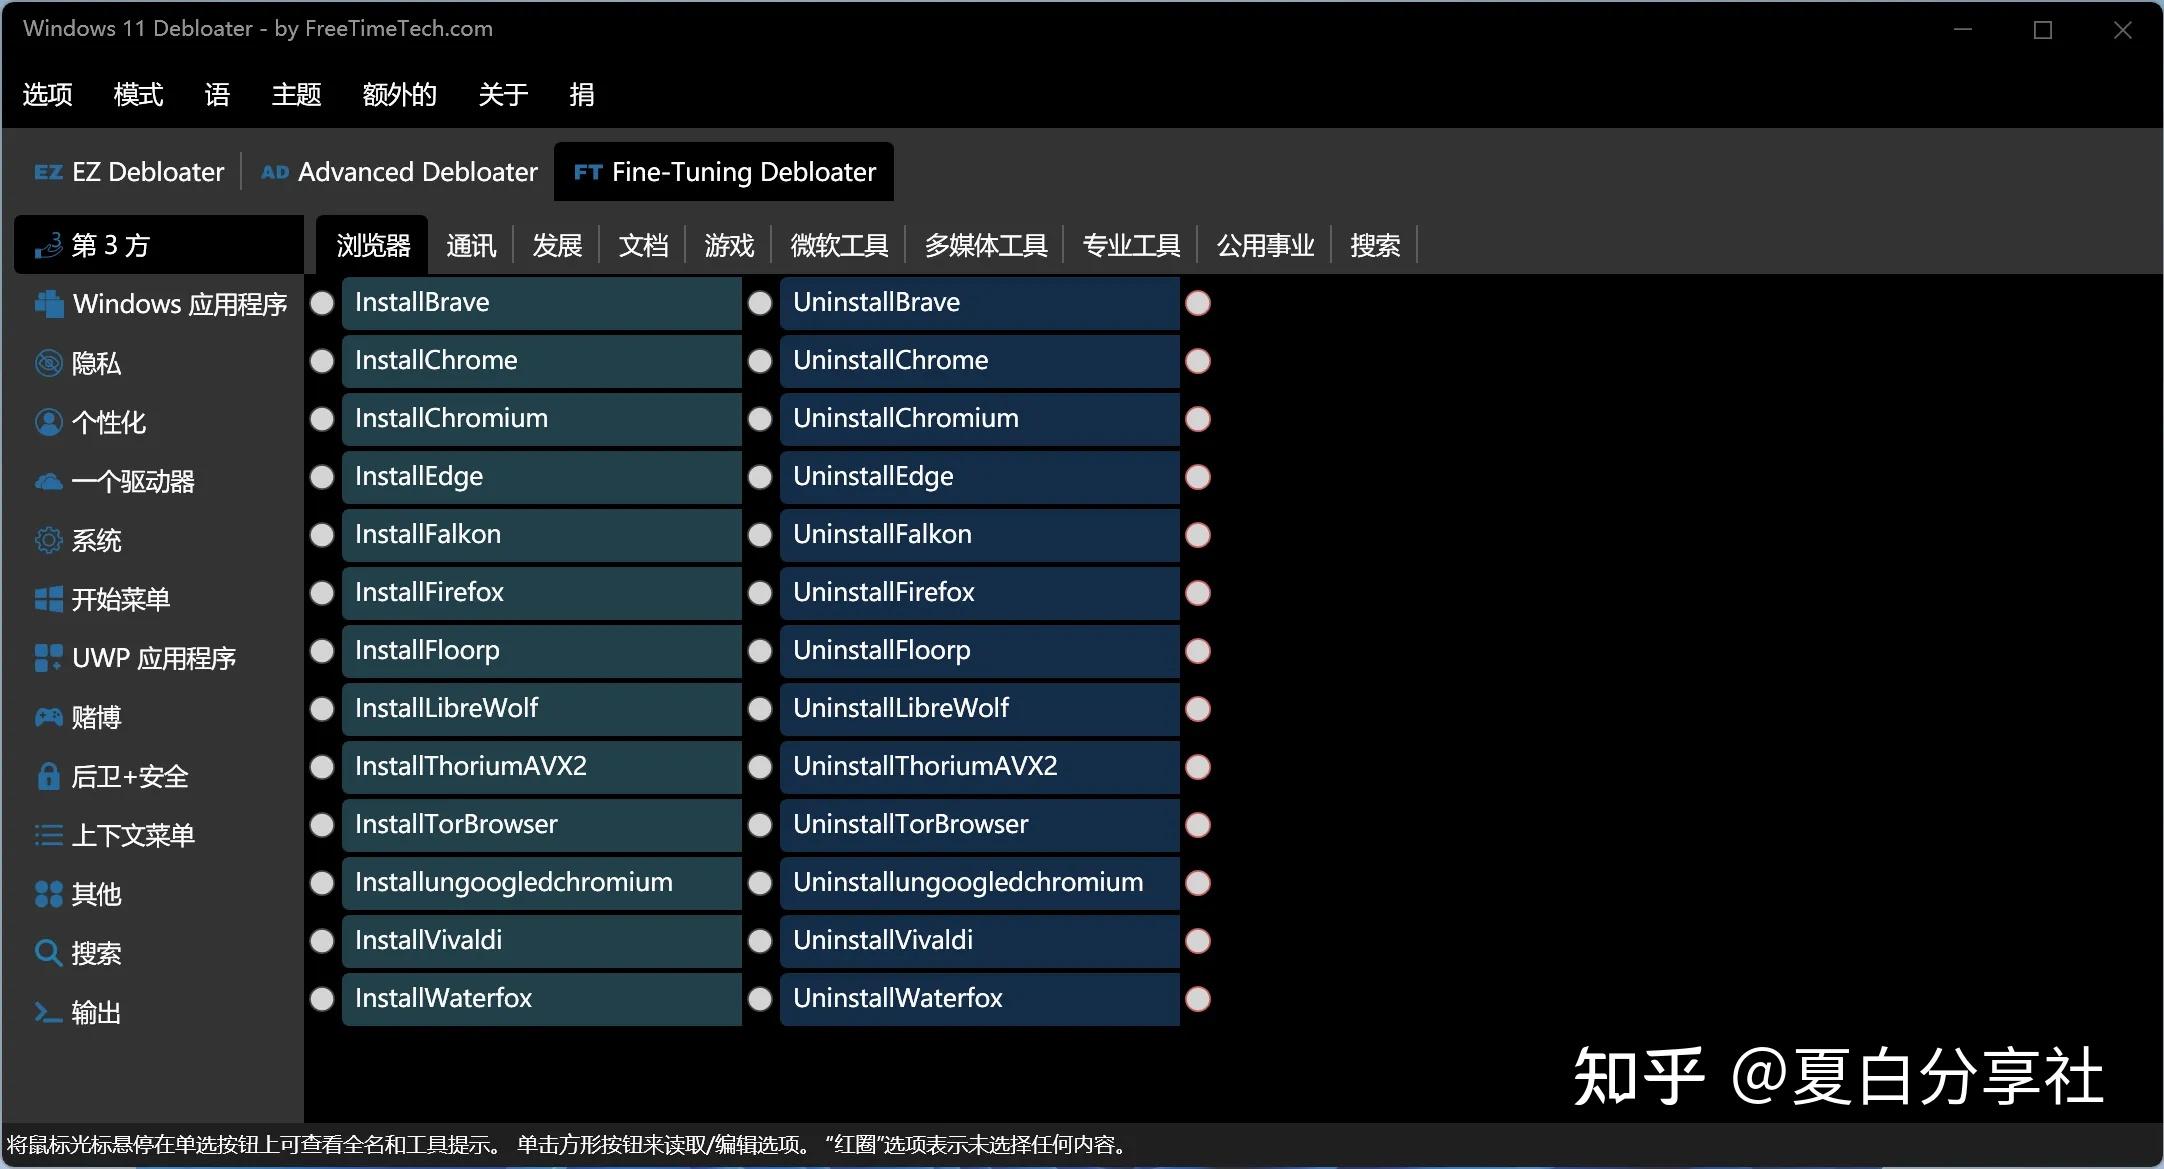Open the 微软工具 category tab
Viewport: 2164px width, 1169px height.
(838, 245)
